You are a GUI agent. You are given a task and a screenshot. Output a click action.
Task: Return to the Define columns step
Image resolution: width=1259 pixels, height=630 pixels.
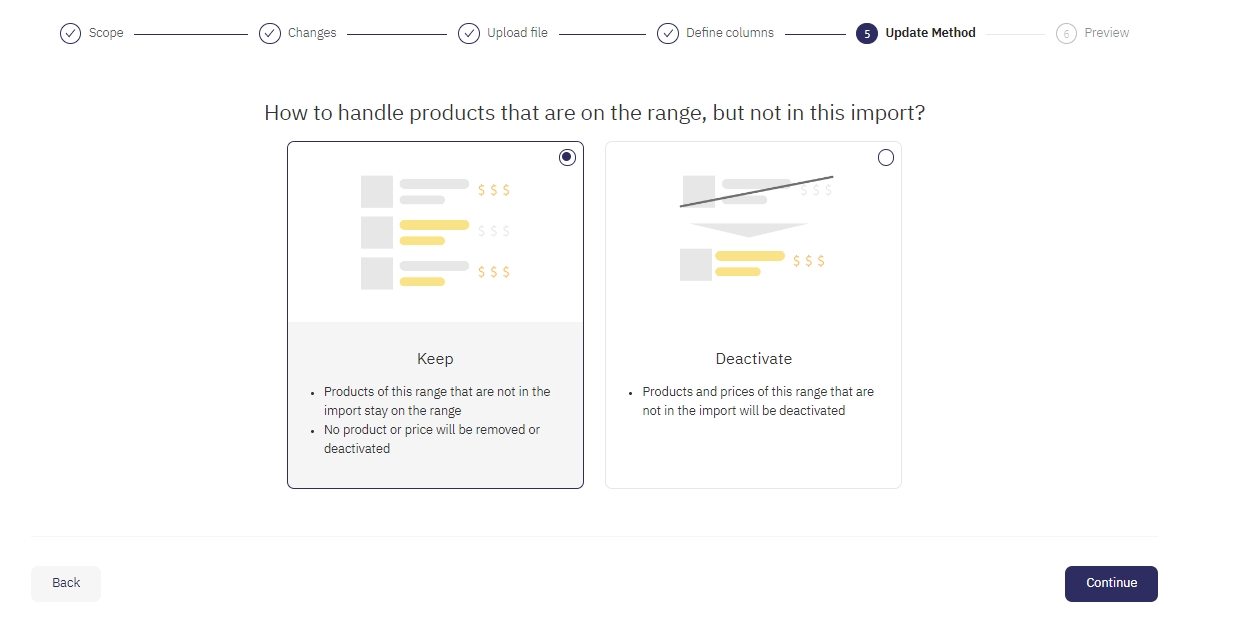(x=729, y=33)
